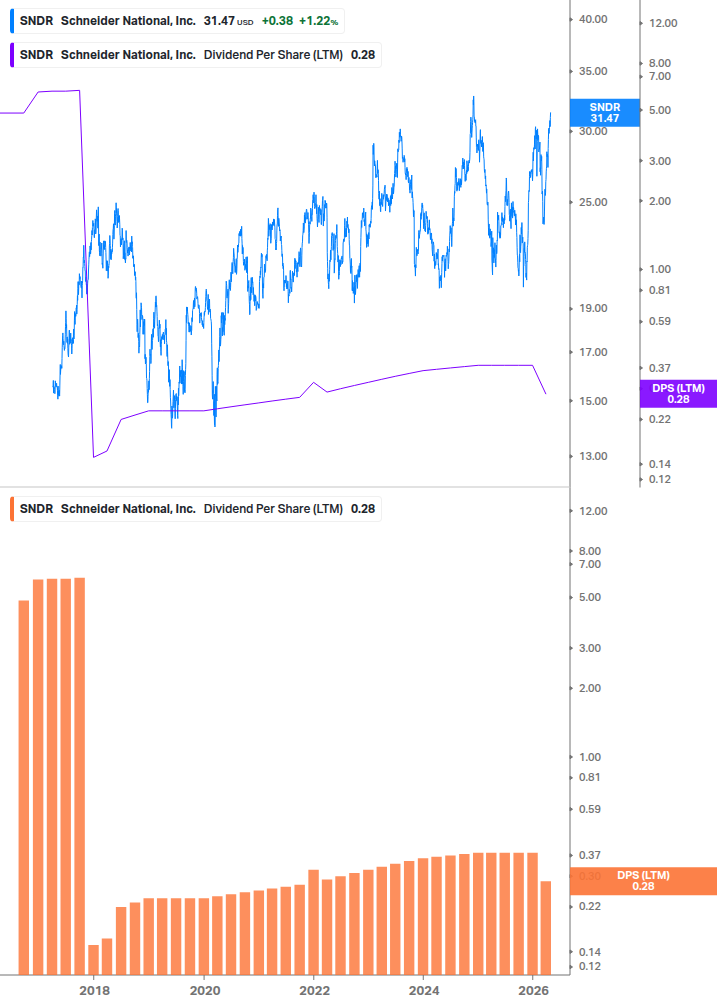Click the 2024 label on time axis
The image size is (717, 1005).
[424, 990]
